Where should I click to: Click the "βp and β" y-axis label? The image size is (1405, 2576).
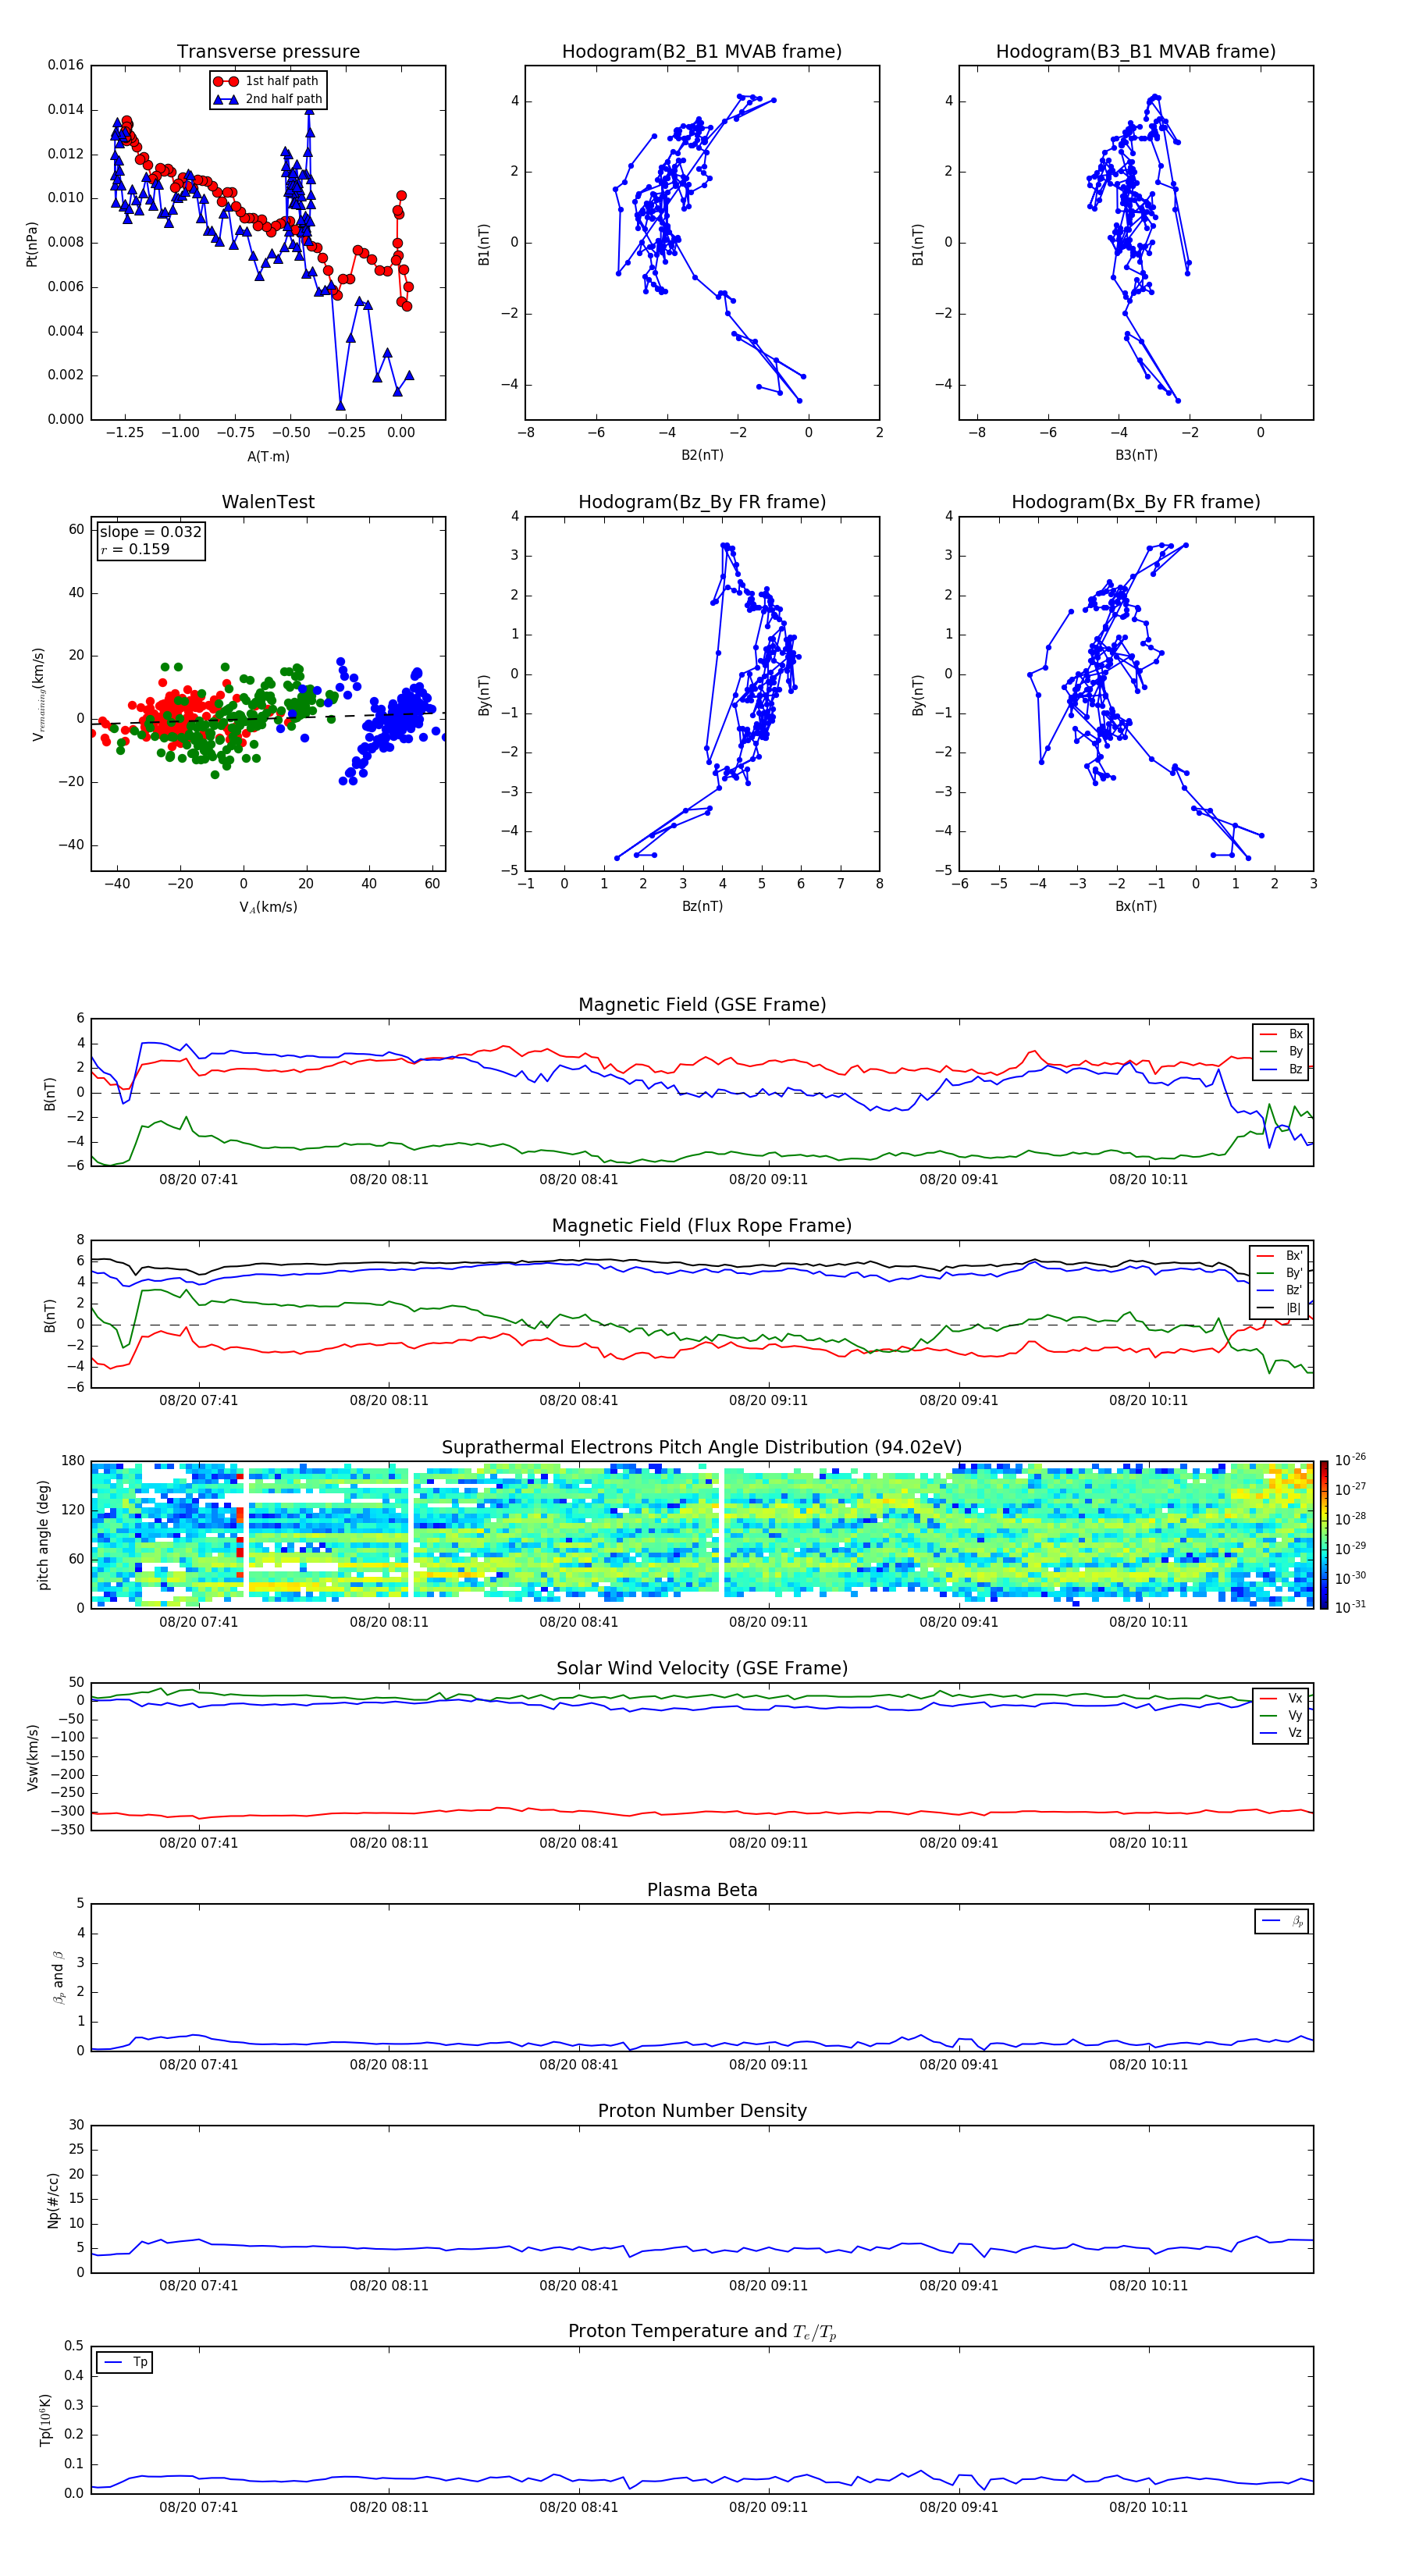(x=58, y=1977)
